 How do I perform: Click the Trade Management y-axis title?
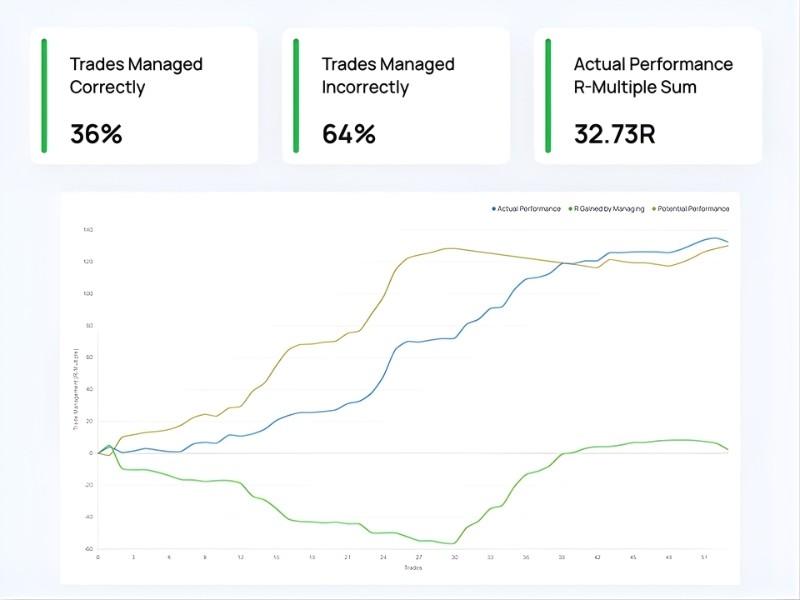(75, 390)
